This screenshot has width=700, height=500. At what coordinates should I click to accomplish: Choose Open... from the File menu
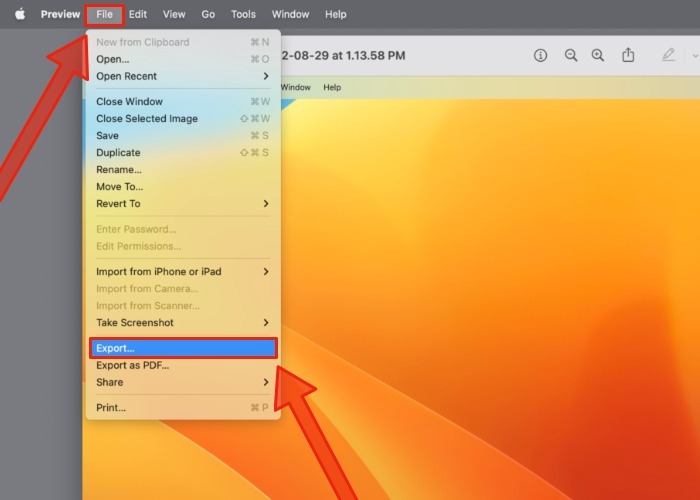tap(183, 59)
